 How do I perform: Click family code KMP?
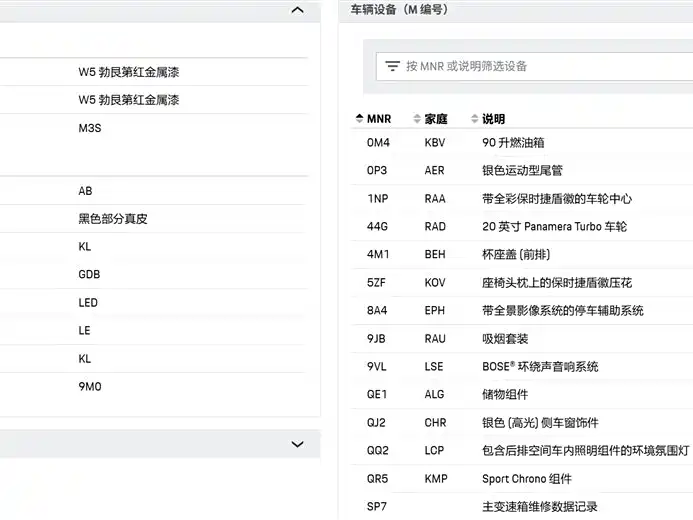coord(436,479)
